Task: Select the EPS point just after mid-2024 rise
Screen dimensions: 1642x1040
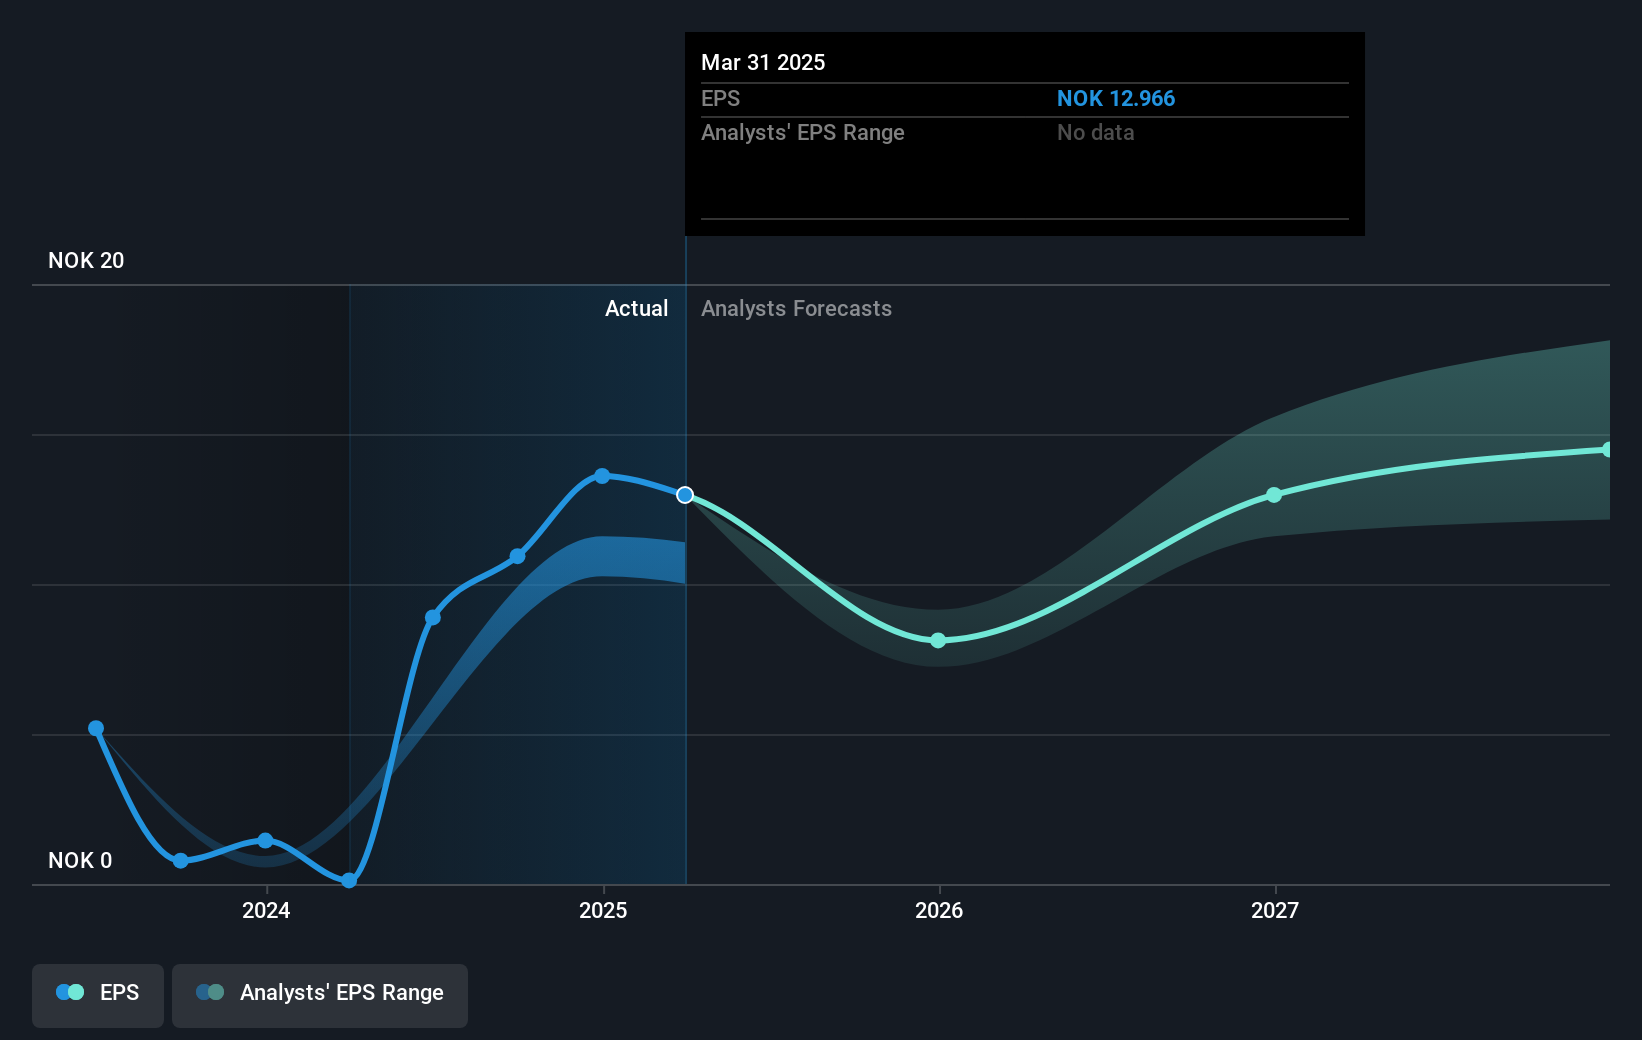Action: [433, 618]
